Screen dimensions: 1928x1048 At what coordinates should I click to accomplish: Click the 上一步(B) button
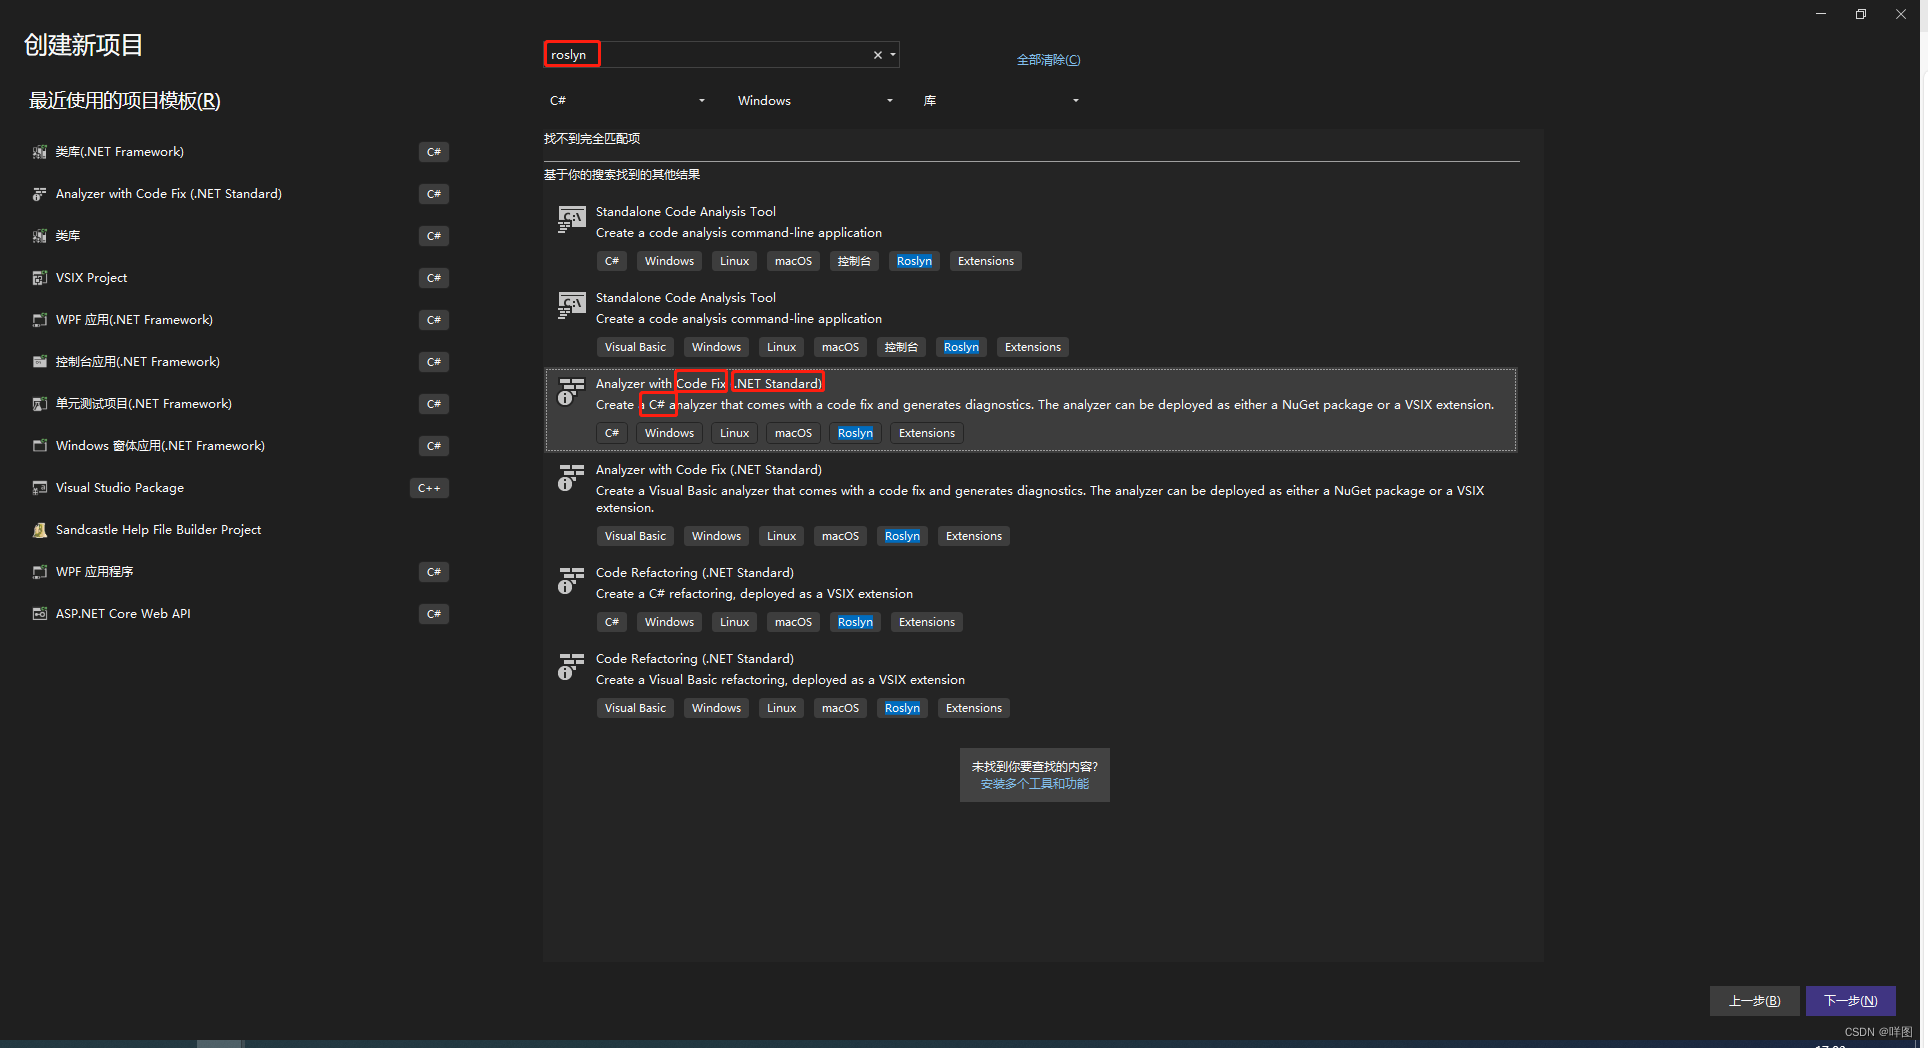1754,1001
